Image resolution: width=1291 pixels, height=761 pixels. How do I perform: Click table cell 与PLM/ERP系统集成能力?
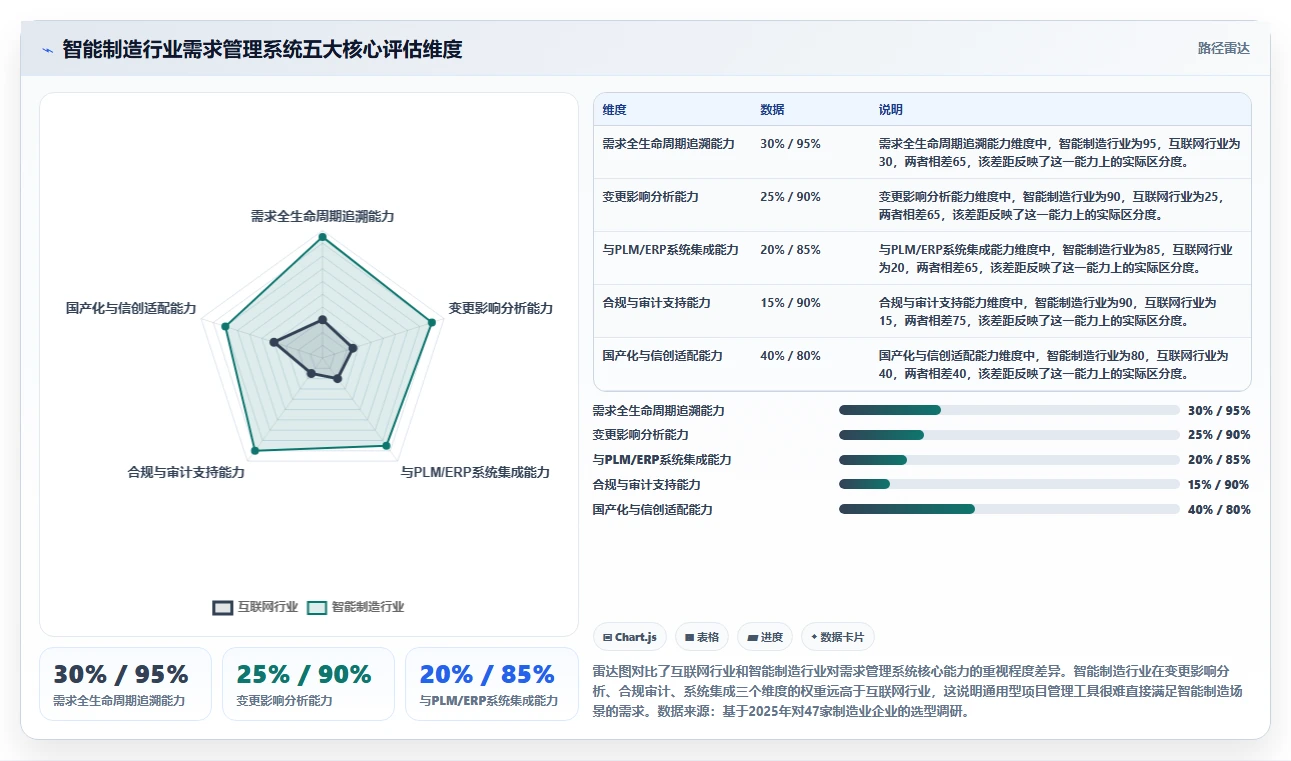(x=670, y=250)
